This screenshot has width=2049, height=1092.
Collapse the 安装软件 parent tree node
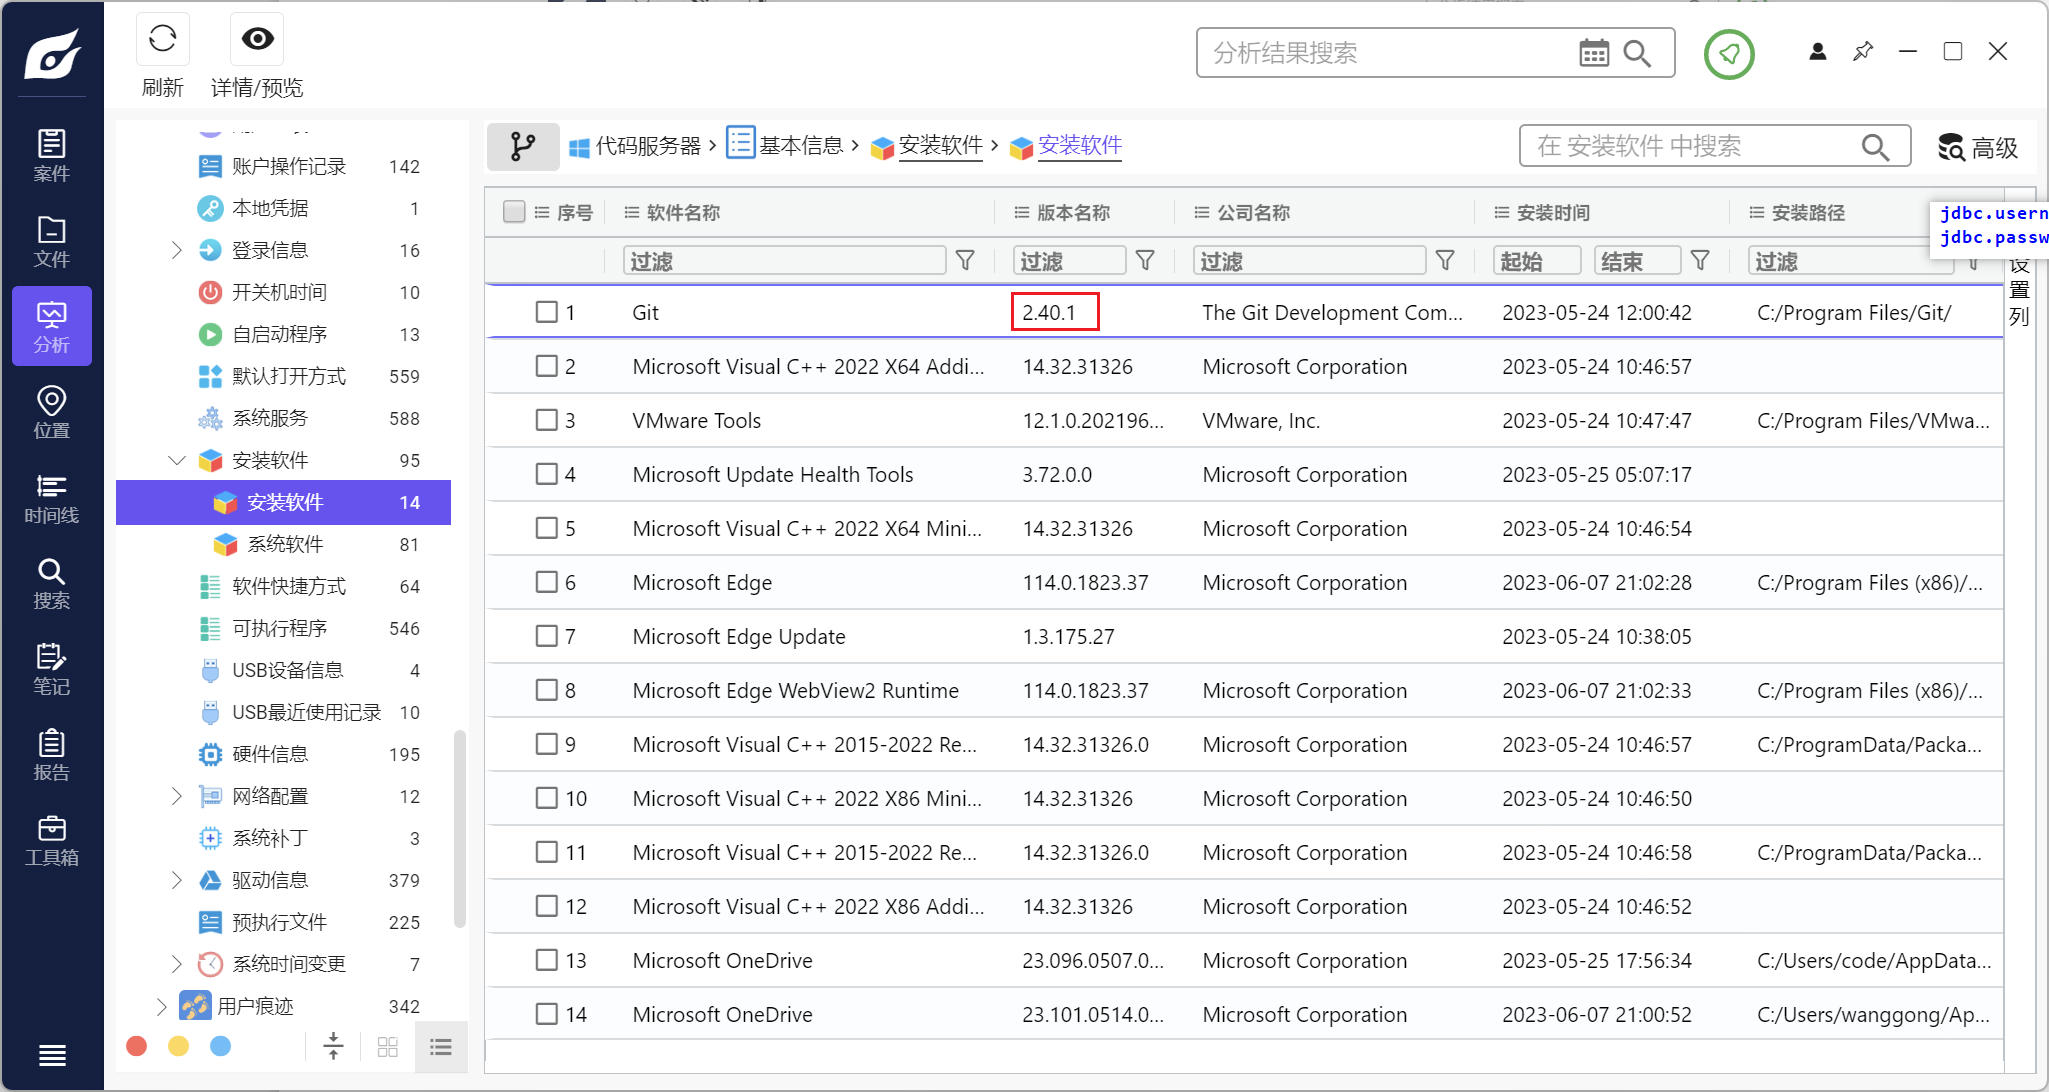[177, 460]
